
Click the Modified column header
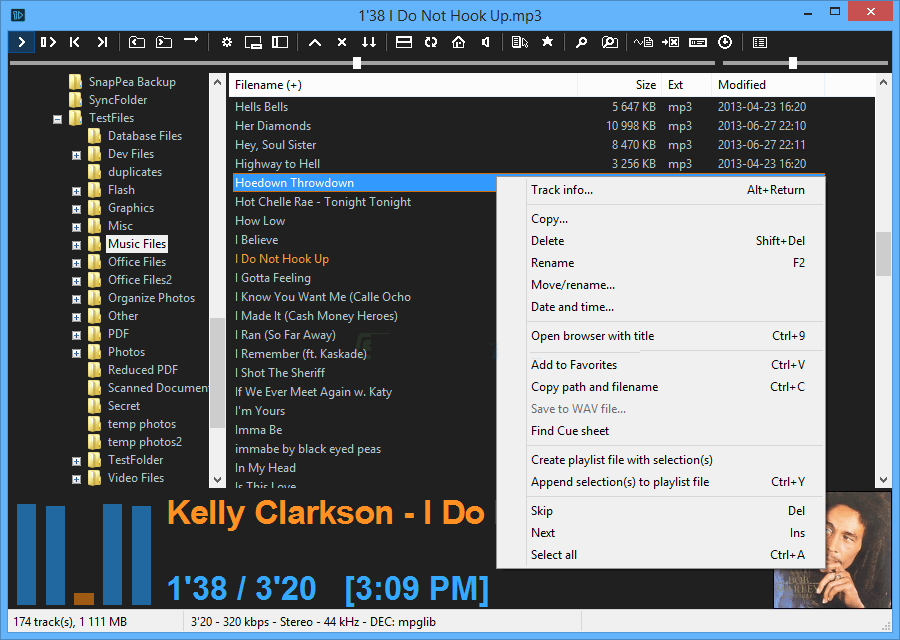pyautogui.click(x=742, y=85)
